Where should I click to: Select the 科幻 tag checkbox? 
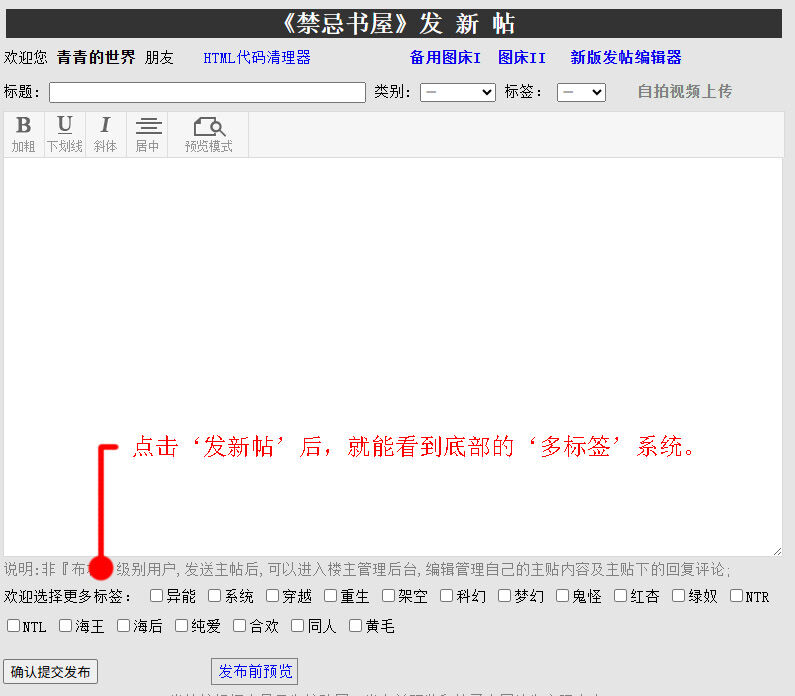pyautogui.click(x=447, y=596)
